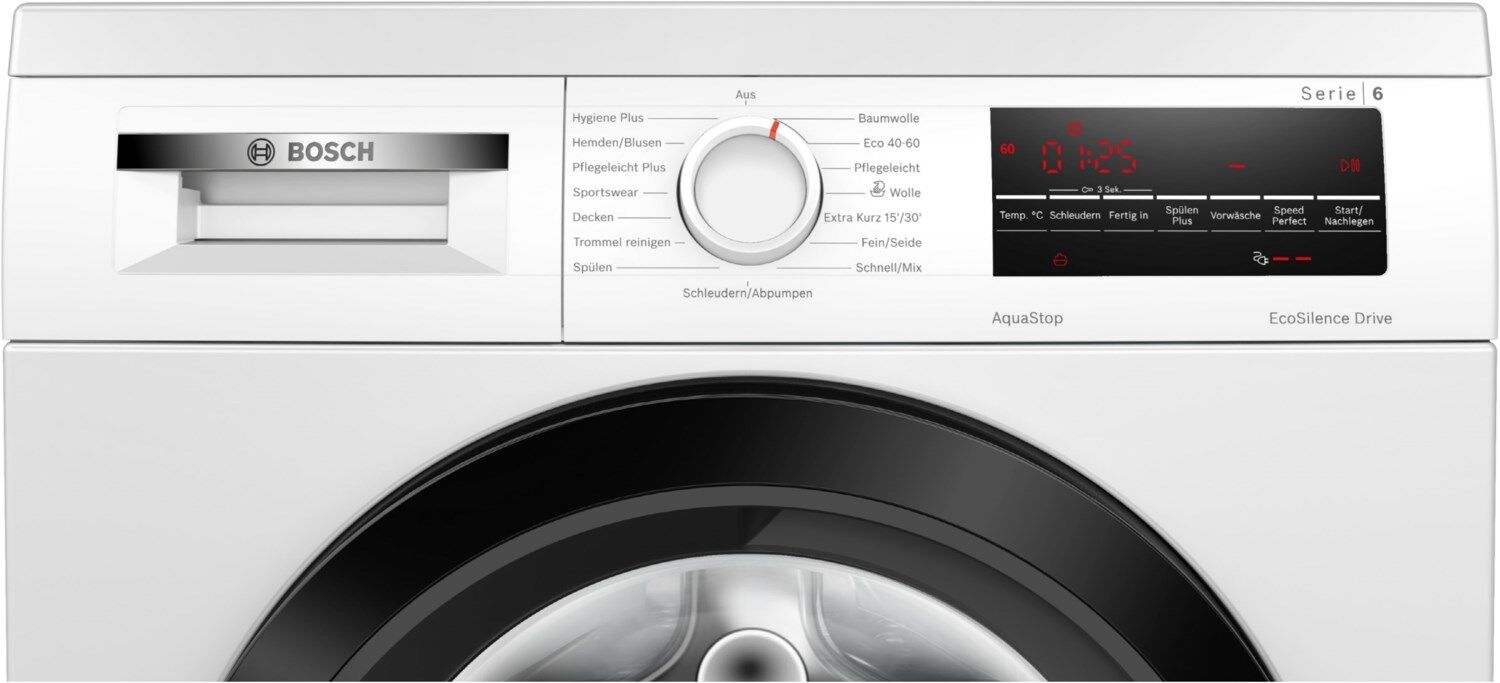
Task: Tap the power plug energy icon
Action: (1260, 259)
